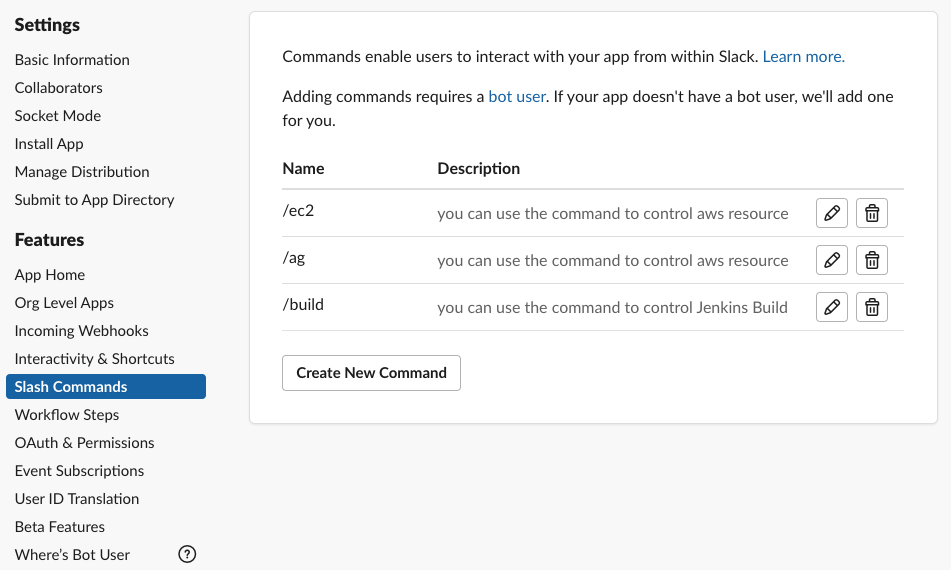
Task: Edit the /ag command pencil icon
Action: [x=831, y=260]
